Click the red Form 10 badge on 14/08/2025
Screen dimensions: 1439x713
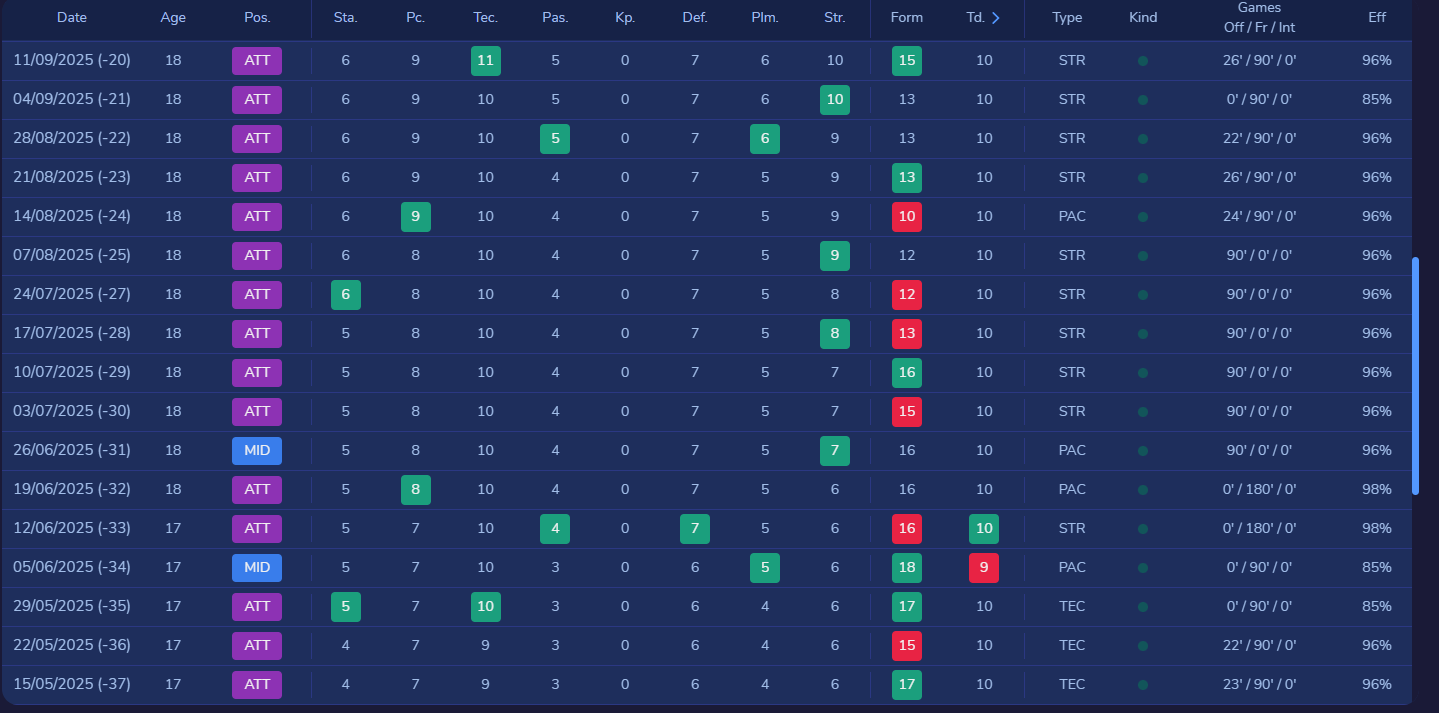[x=906, y=217]
